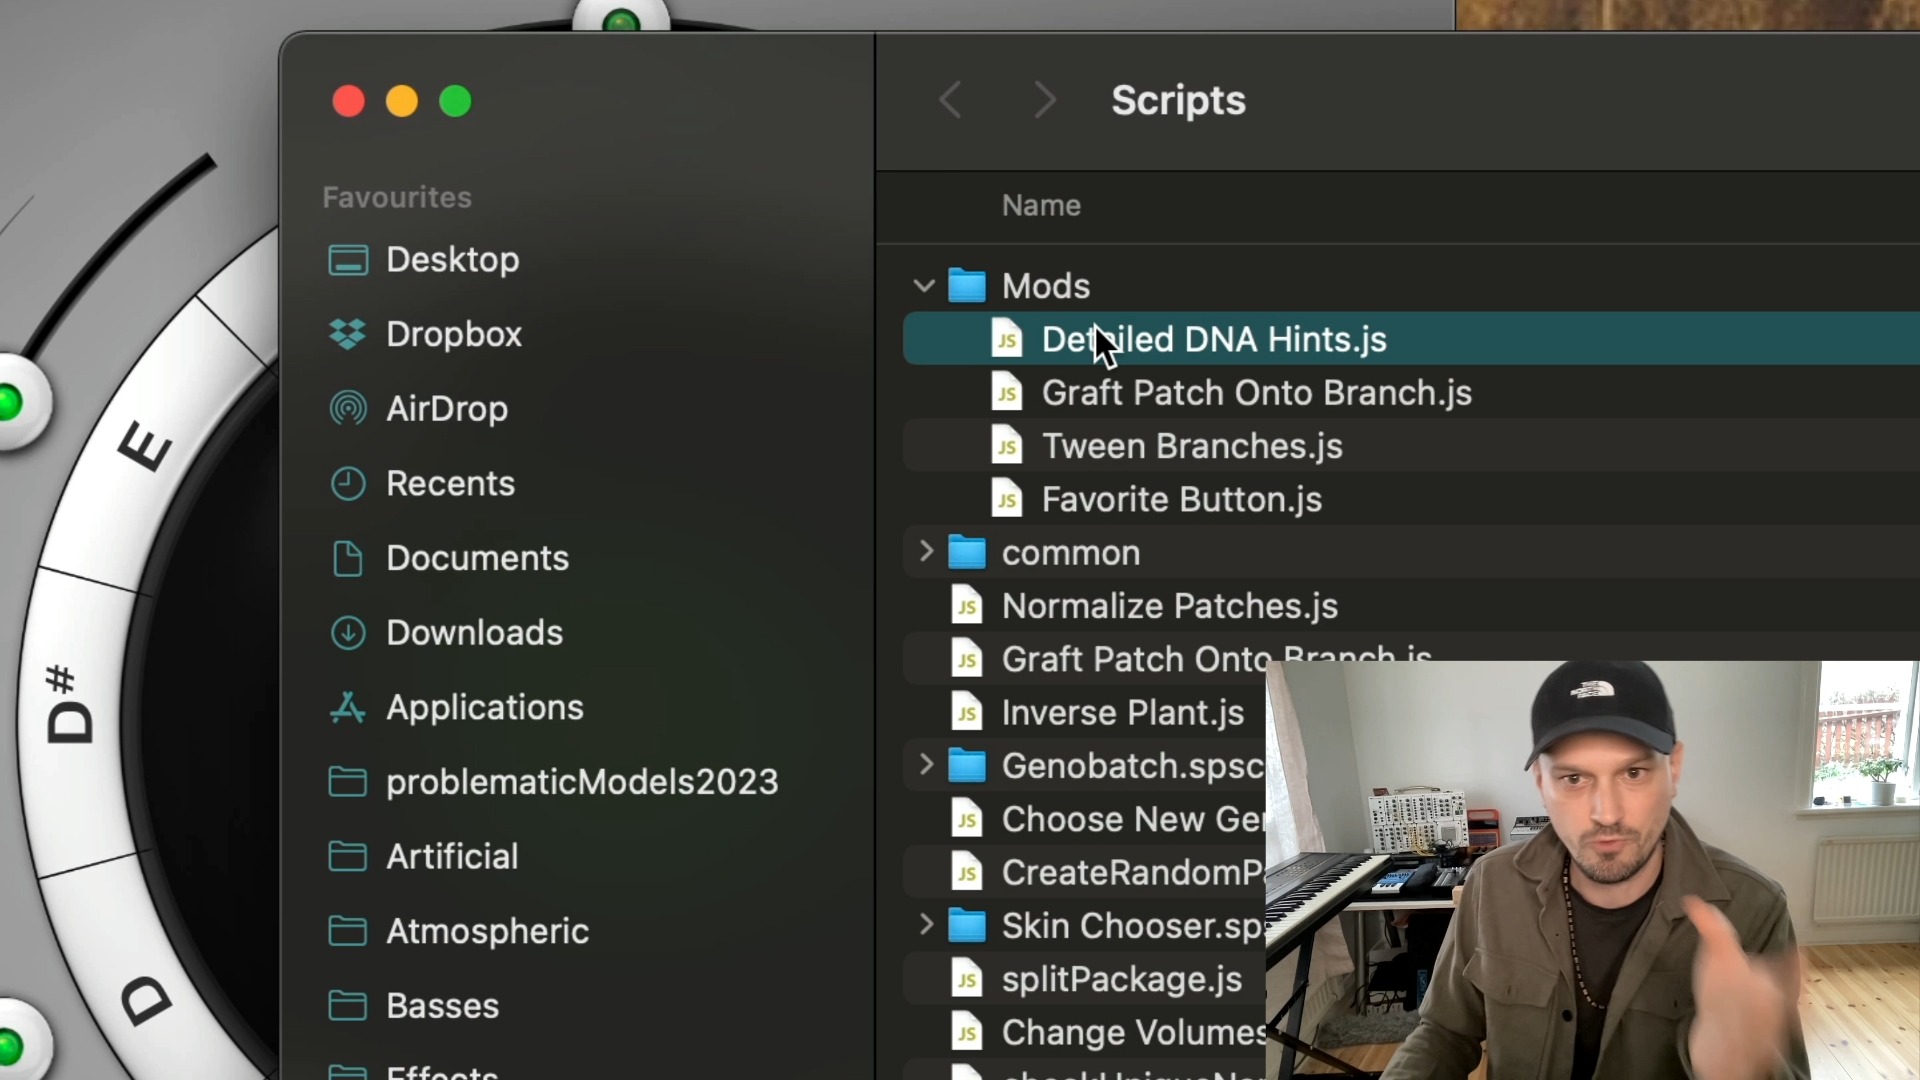Open problematicModels2023 sidebar folder
The width and height of the screenshot is (1920, 1080).
[553, 782]
